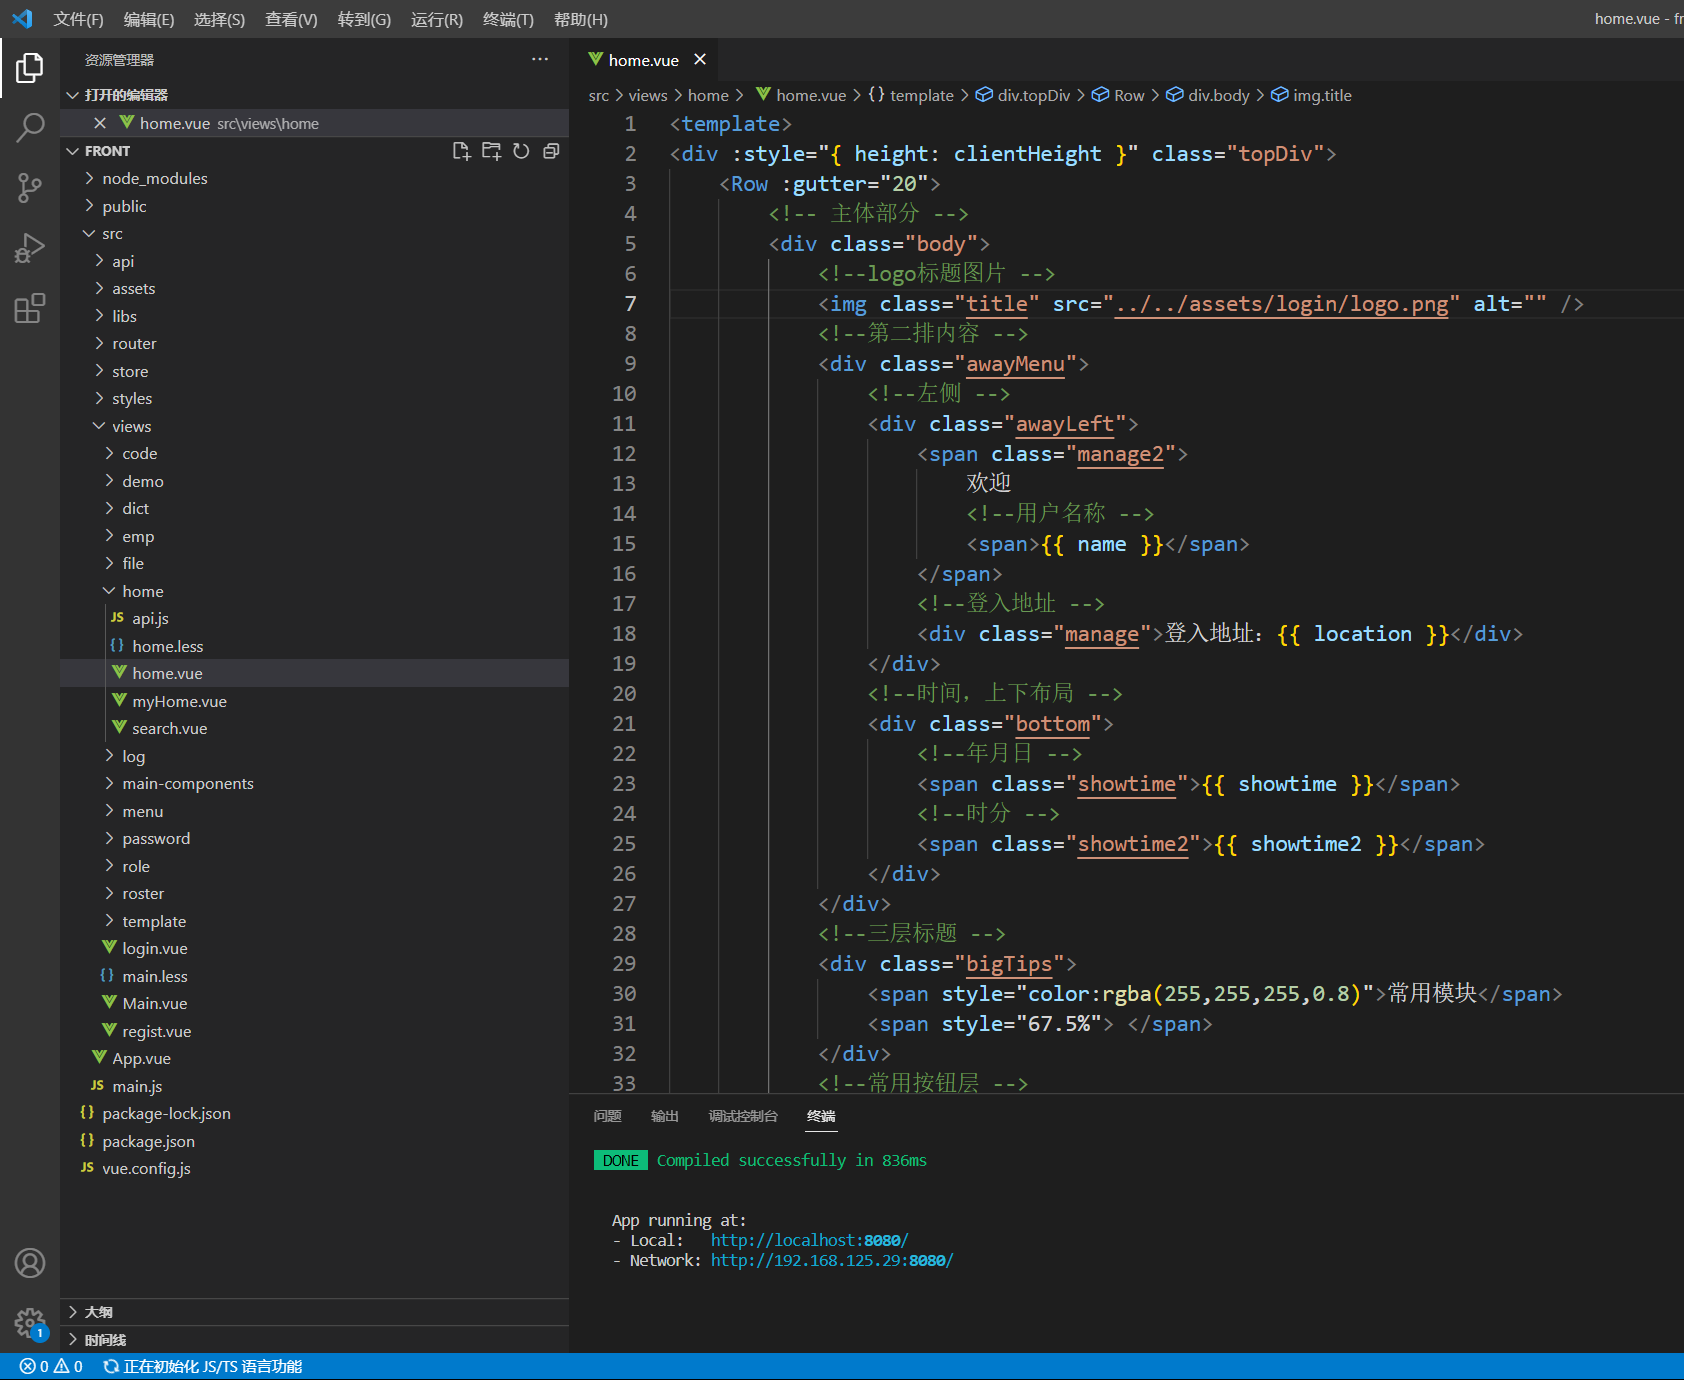Click the New Folder icon in explorer

(491, 151)
